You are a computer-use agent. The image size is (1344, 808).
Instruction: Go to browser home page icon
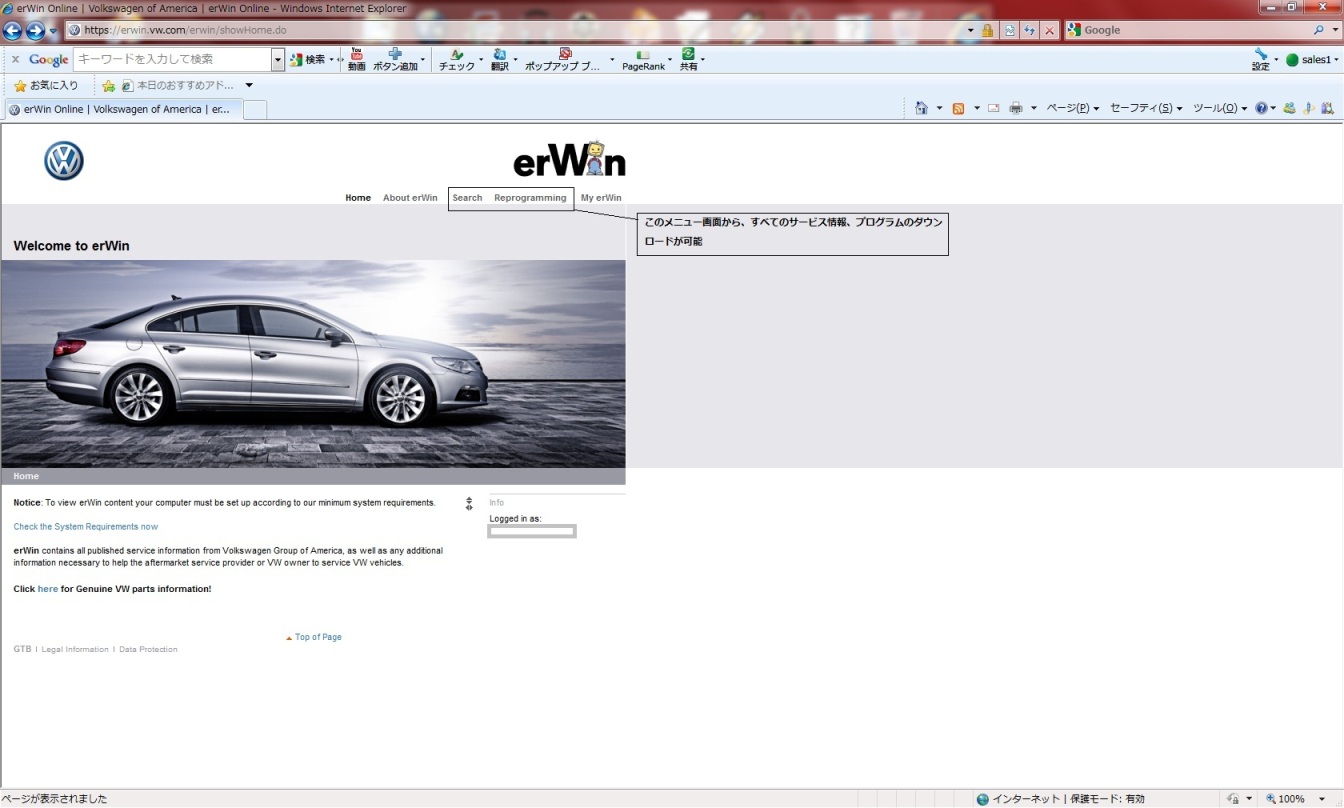tap(922, 108)
